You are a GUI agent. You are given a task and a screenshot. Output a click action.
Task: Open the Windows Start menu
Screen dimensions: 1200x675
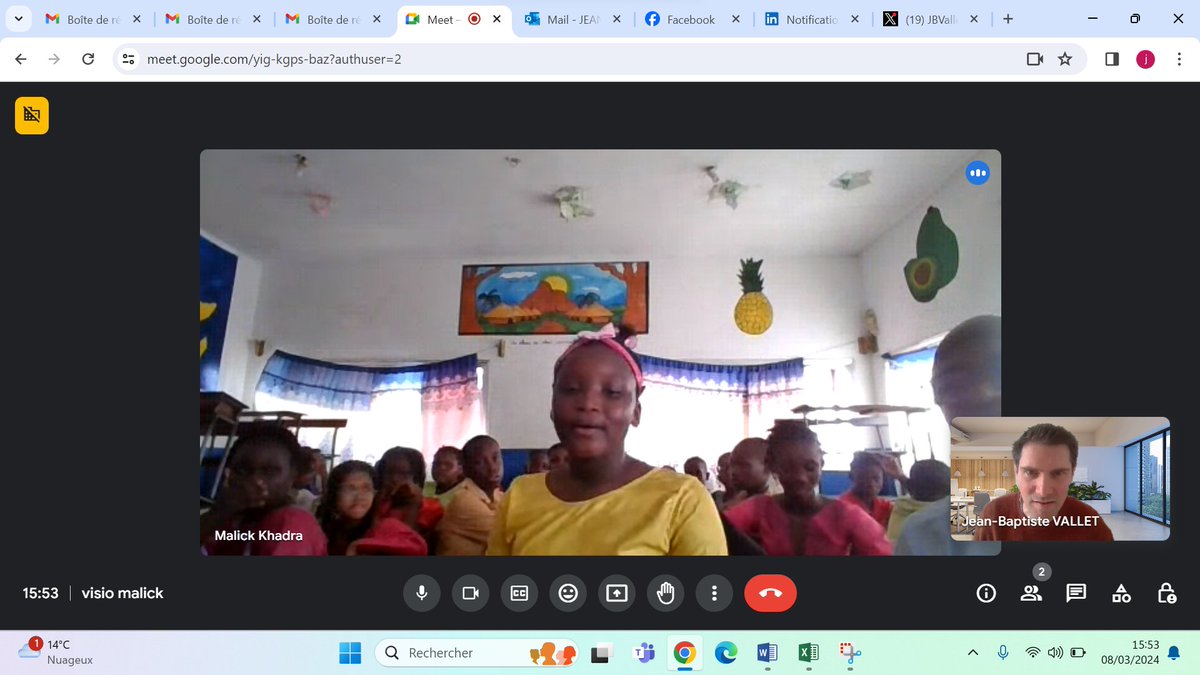click(350, 653)
